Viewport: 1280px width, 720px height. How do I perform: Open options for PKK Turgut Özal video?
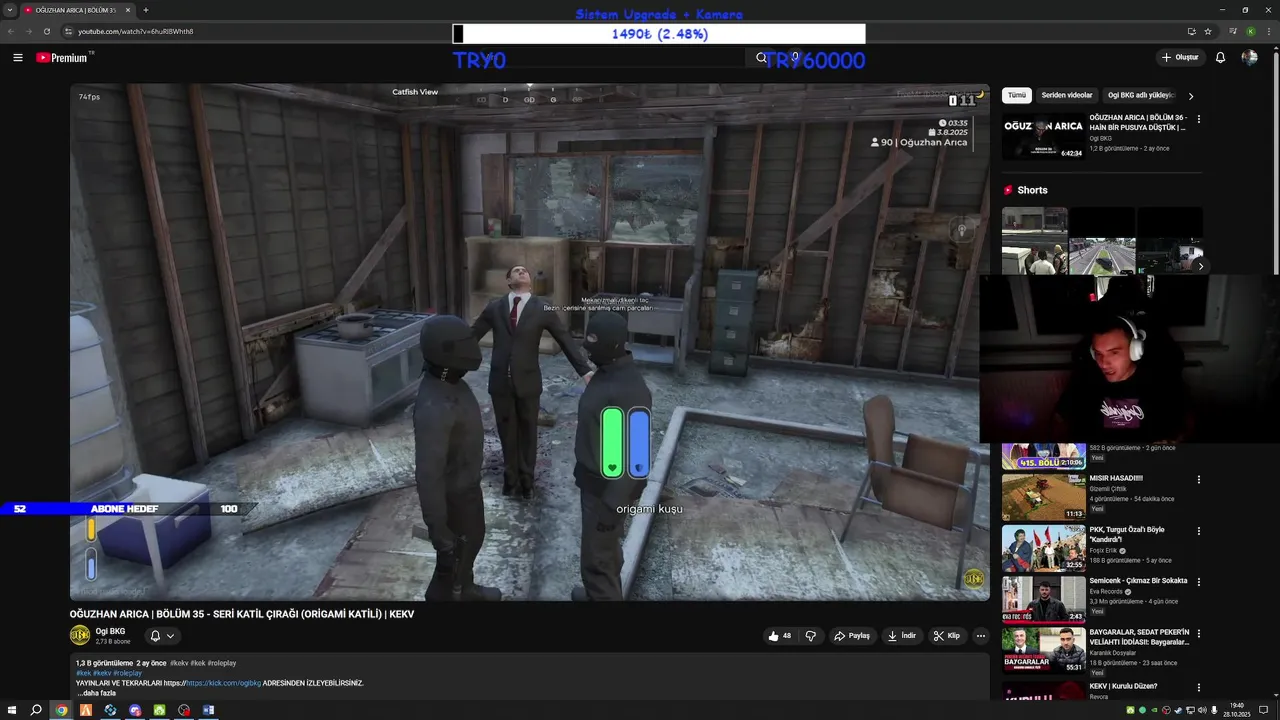(x=1199, y=531)
